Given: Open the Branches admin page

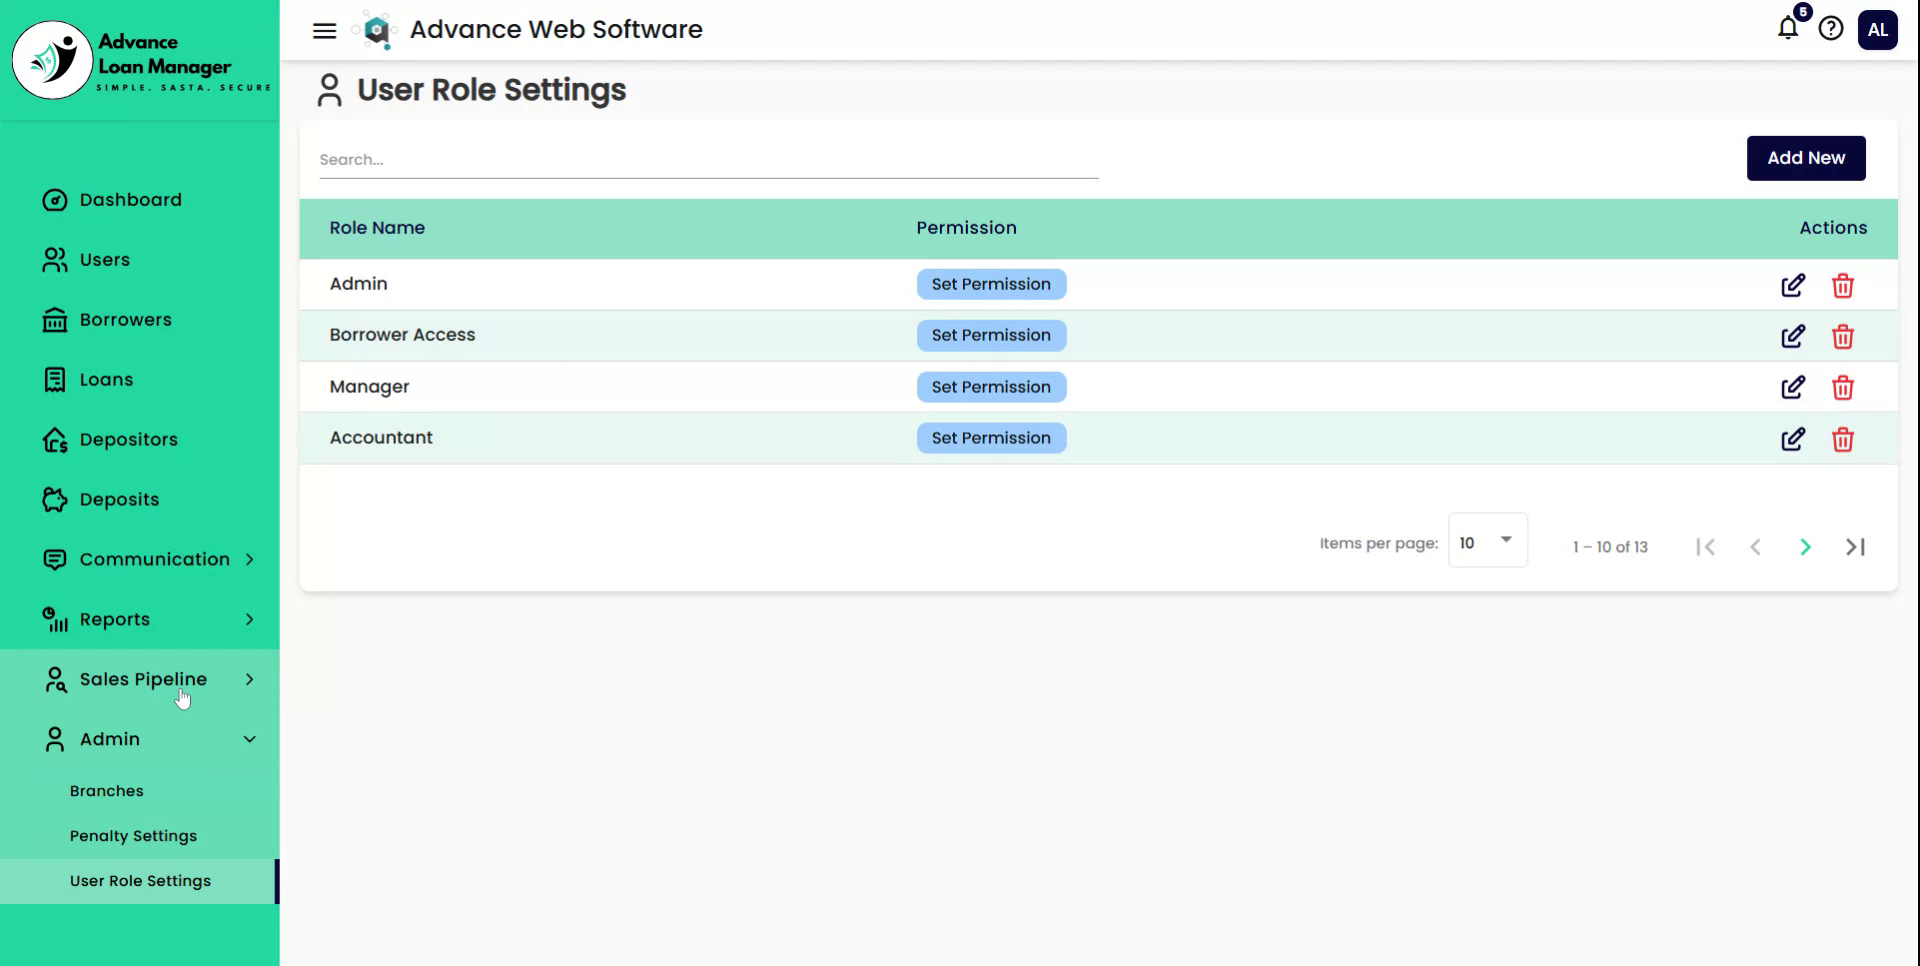Looking at the screenshot, I should (x=106, y=790).
